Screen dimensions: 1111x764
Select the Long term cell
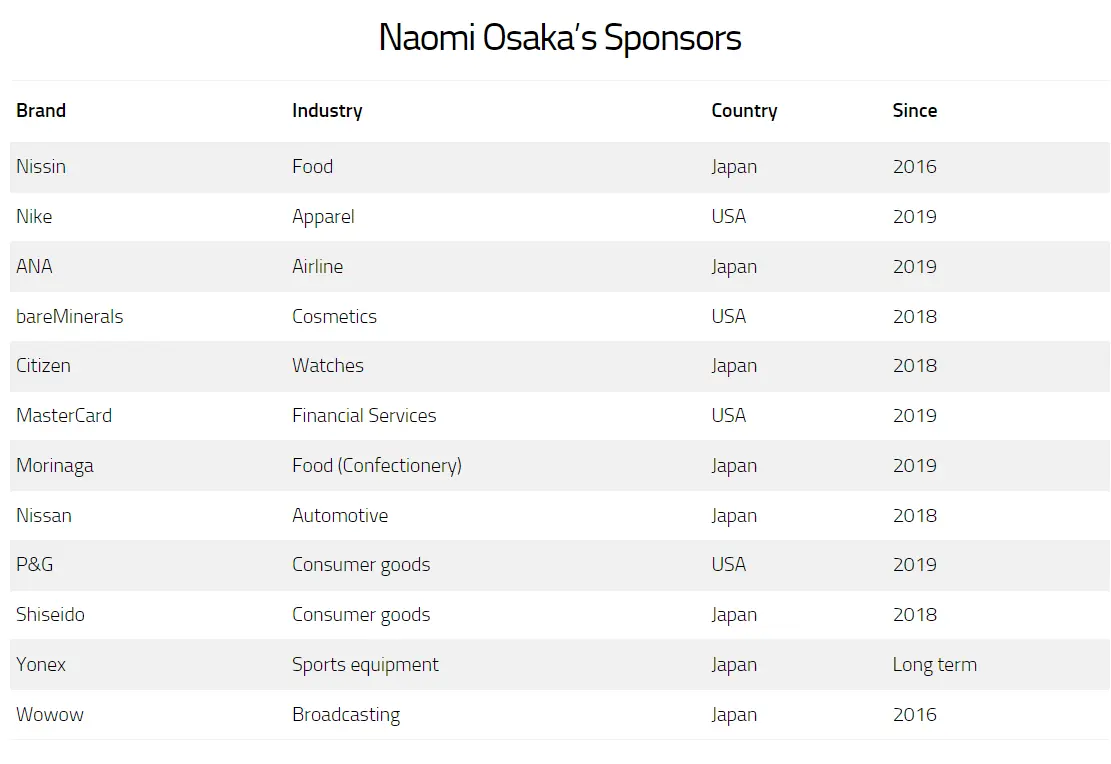(x=935, y=665)
